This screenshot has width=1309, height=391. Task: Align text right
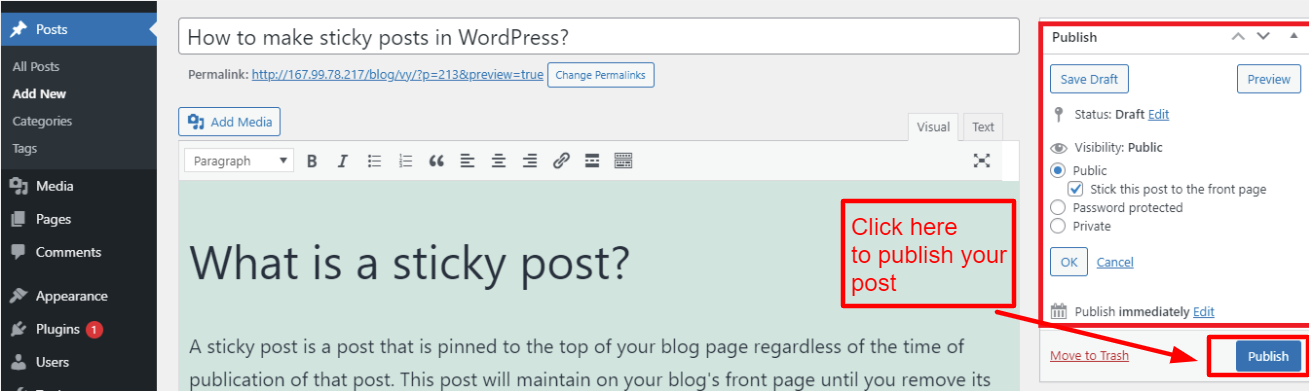click(x=529, y=161)
